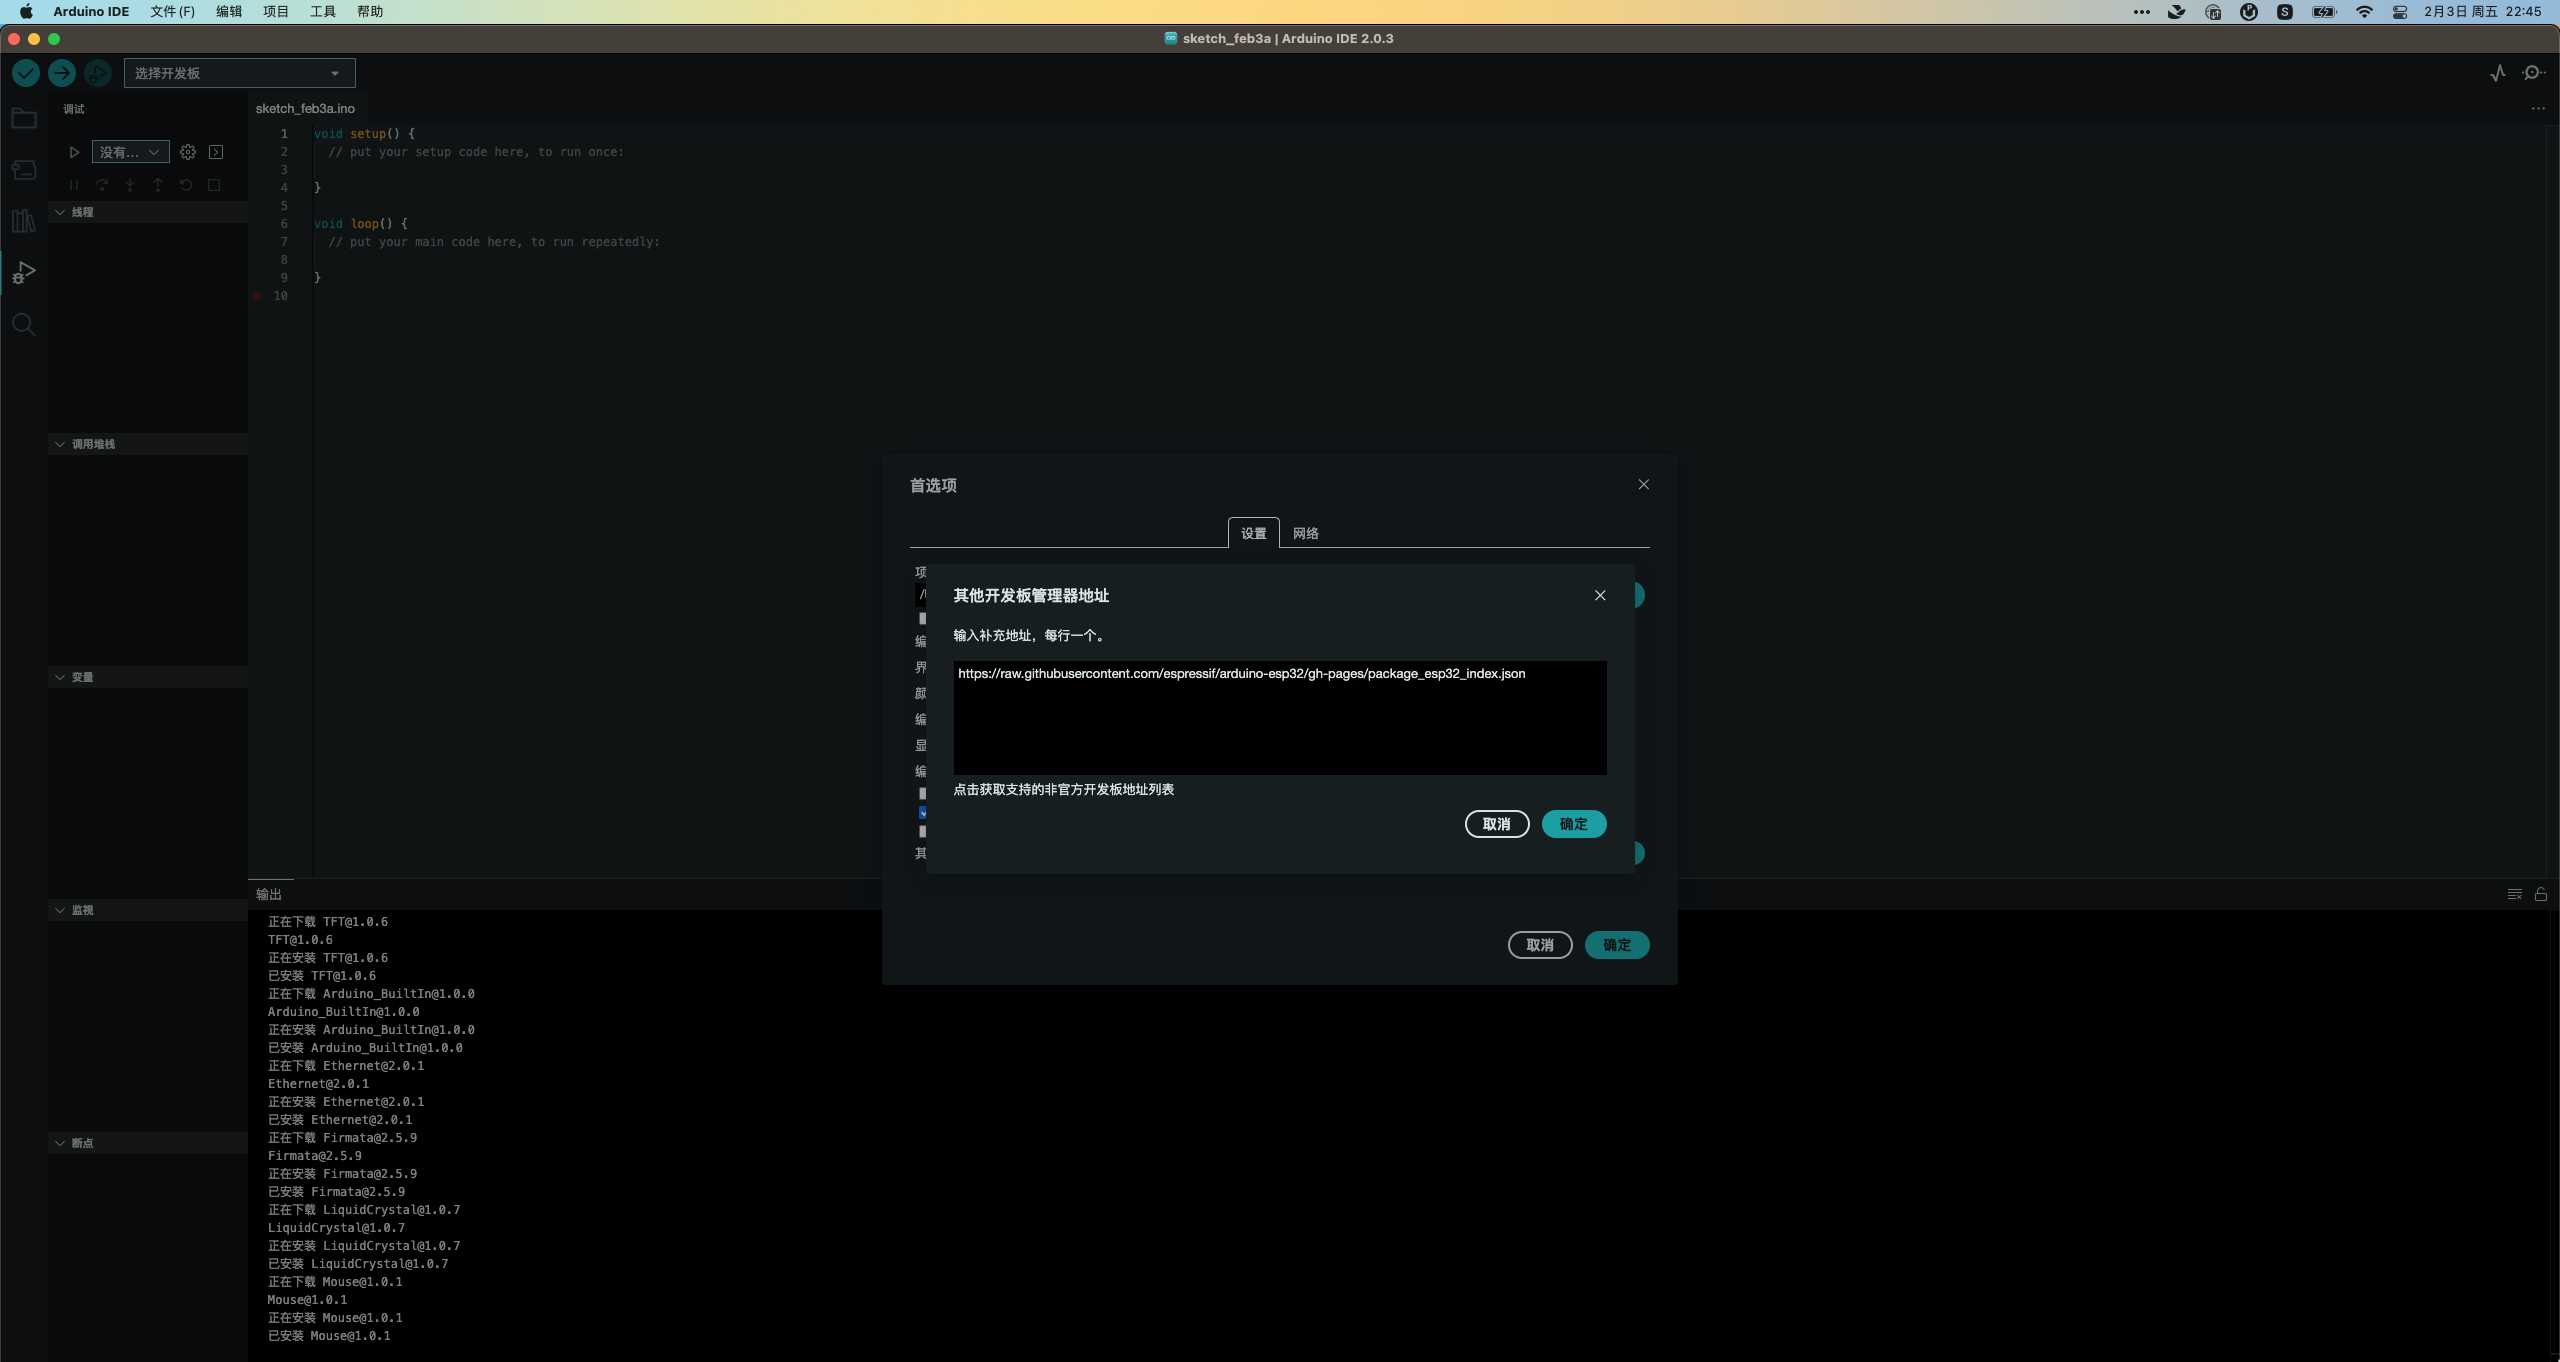Open the 编辑 menu
The height and width of the screenshot is (1362, 2560).
[x=229, y=12]
